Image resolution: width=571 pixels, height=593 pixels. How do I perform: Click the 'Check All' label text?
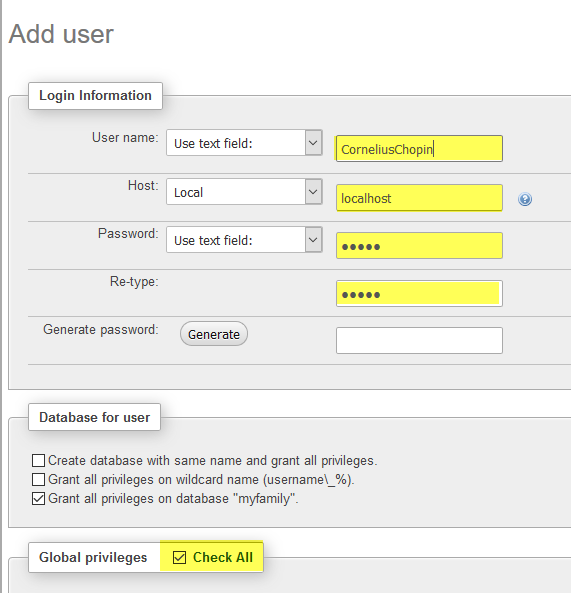click(x=223, y=557)
